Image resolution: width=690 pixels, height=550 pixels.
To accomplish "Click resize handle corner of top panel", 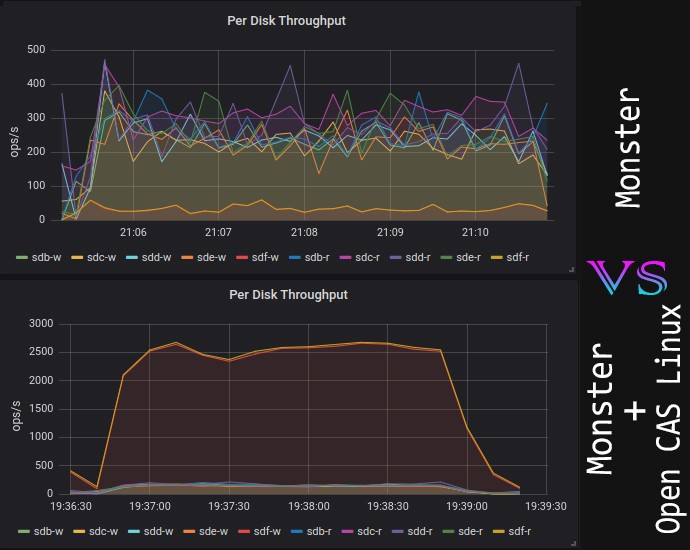I will click(x=572, y=269).
